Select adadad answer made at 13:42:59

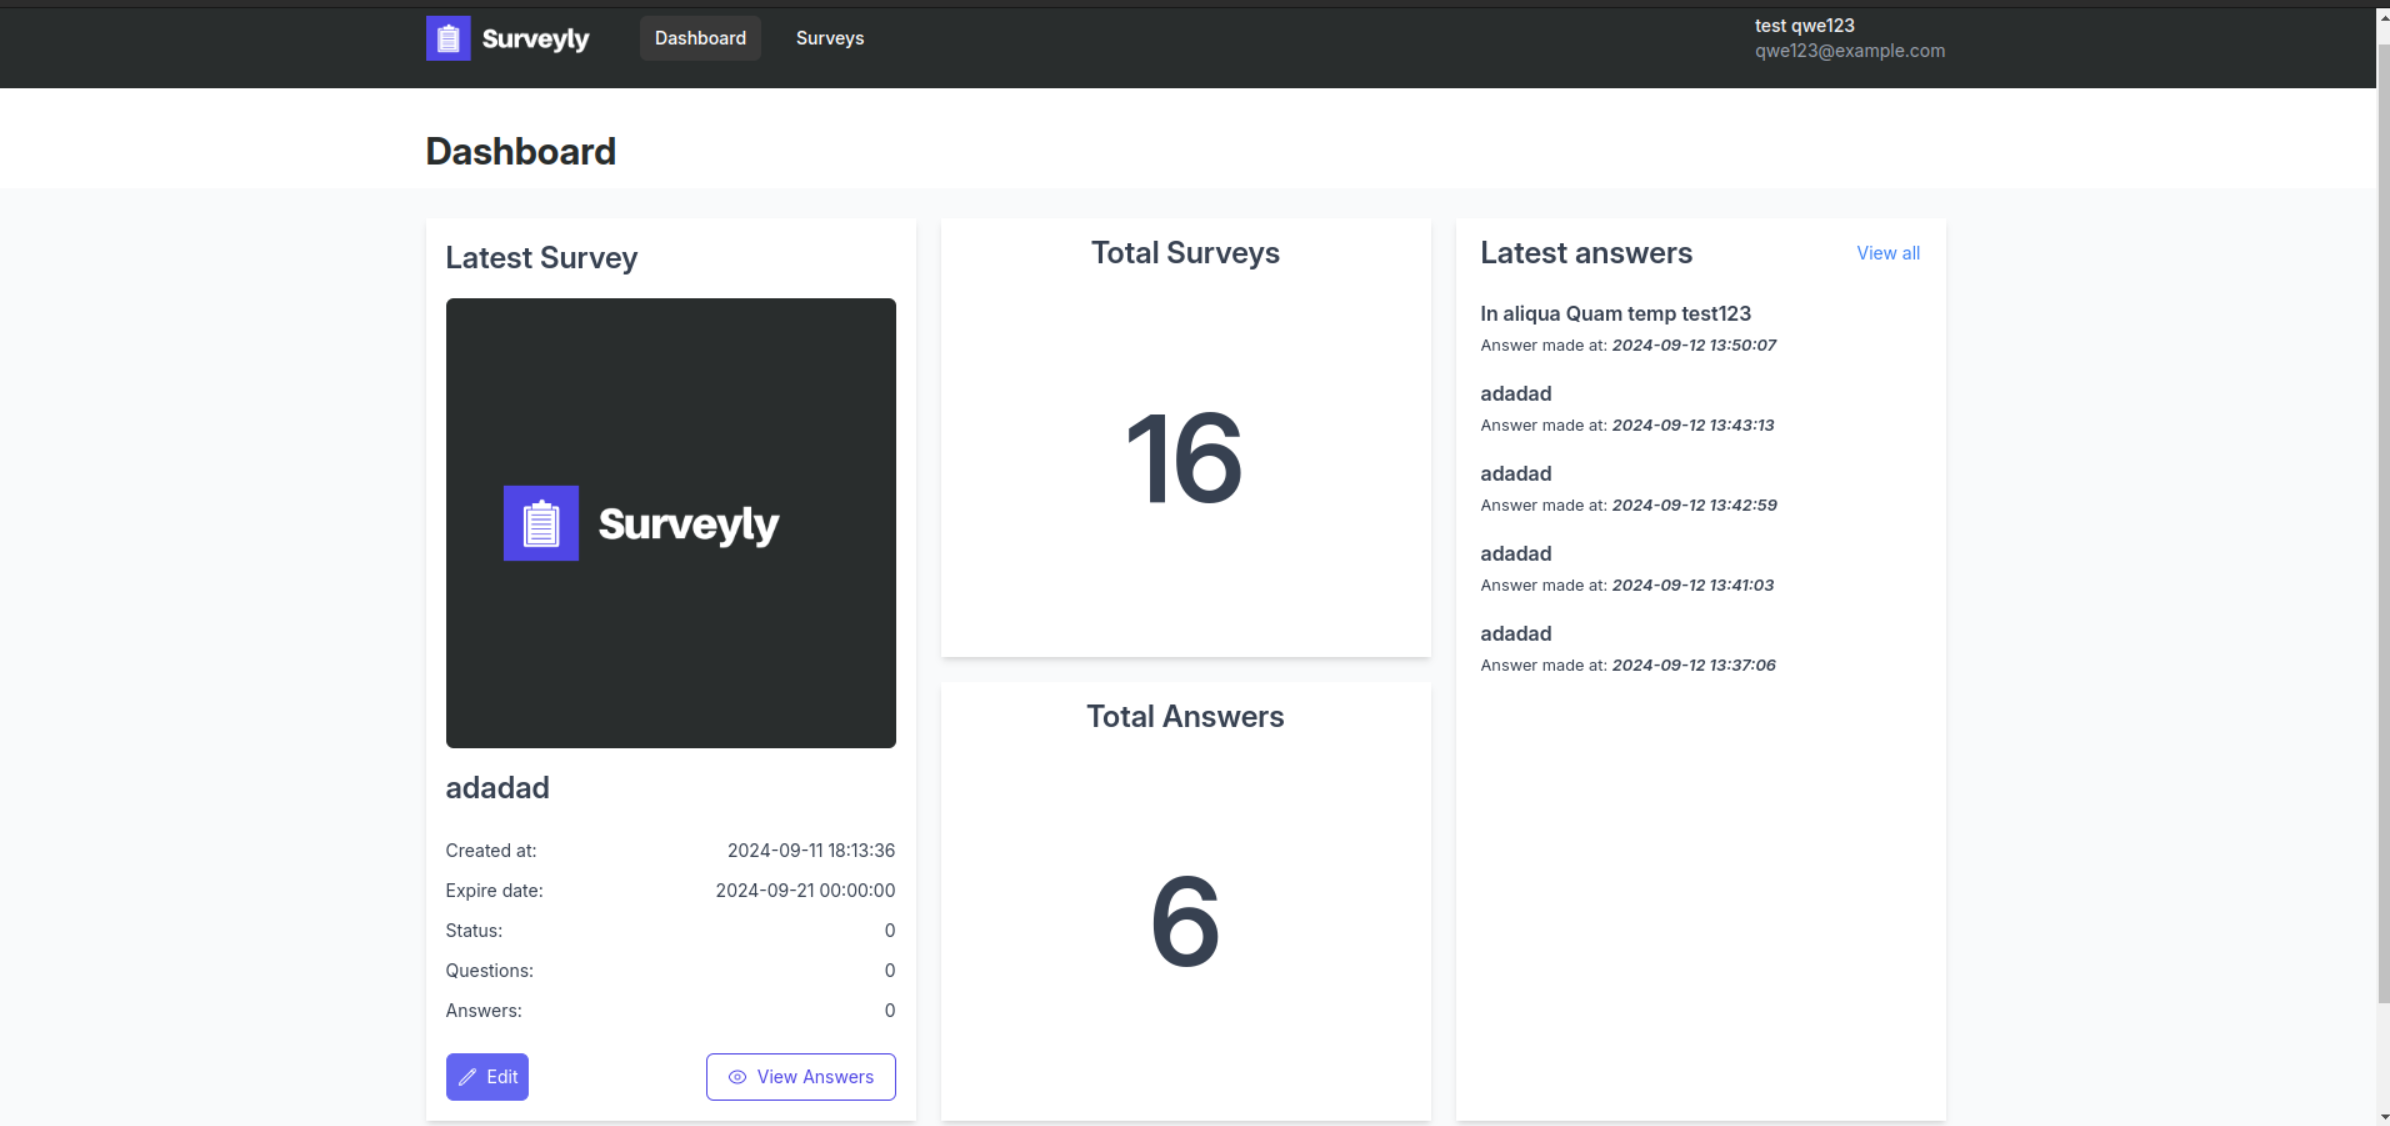[x=1628, y=488]
